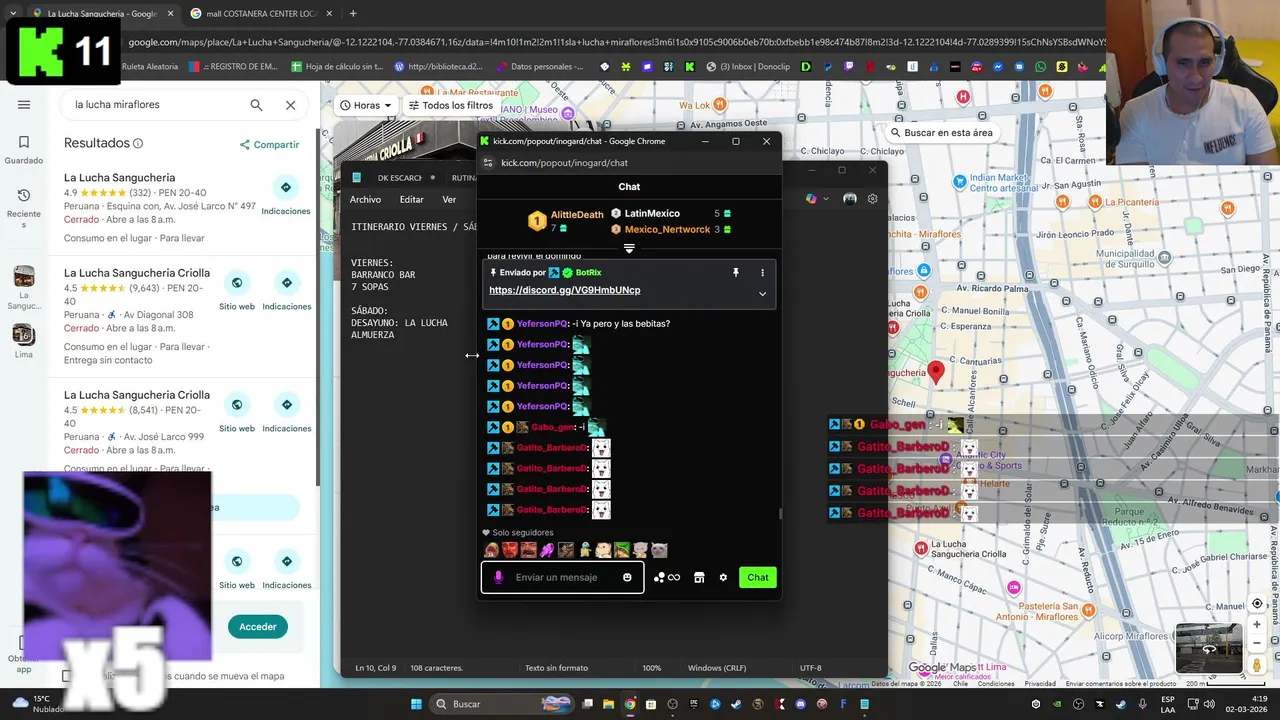Click the 100% zoom level in Notepad status bar
Viewport: 1280px width, 720px height.
pyautogui.click(x=652, y=668)
